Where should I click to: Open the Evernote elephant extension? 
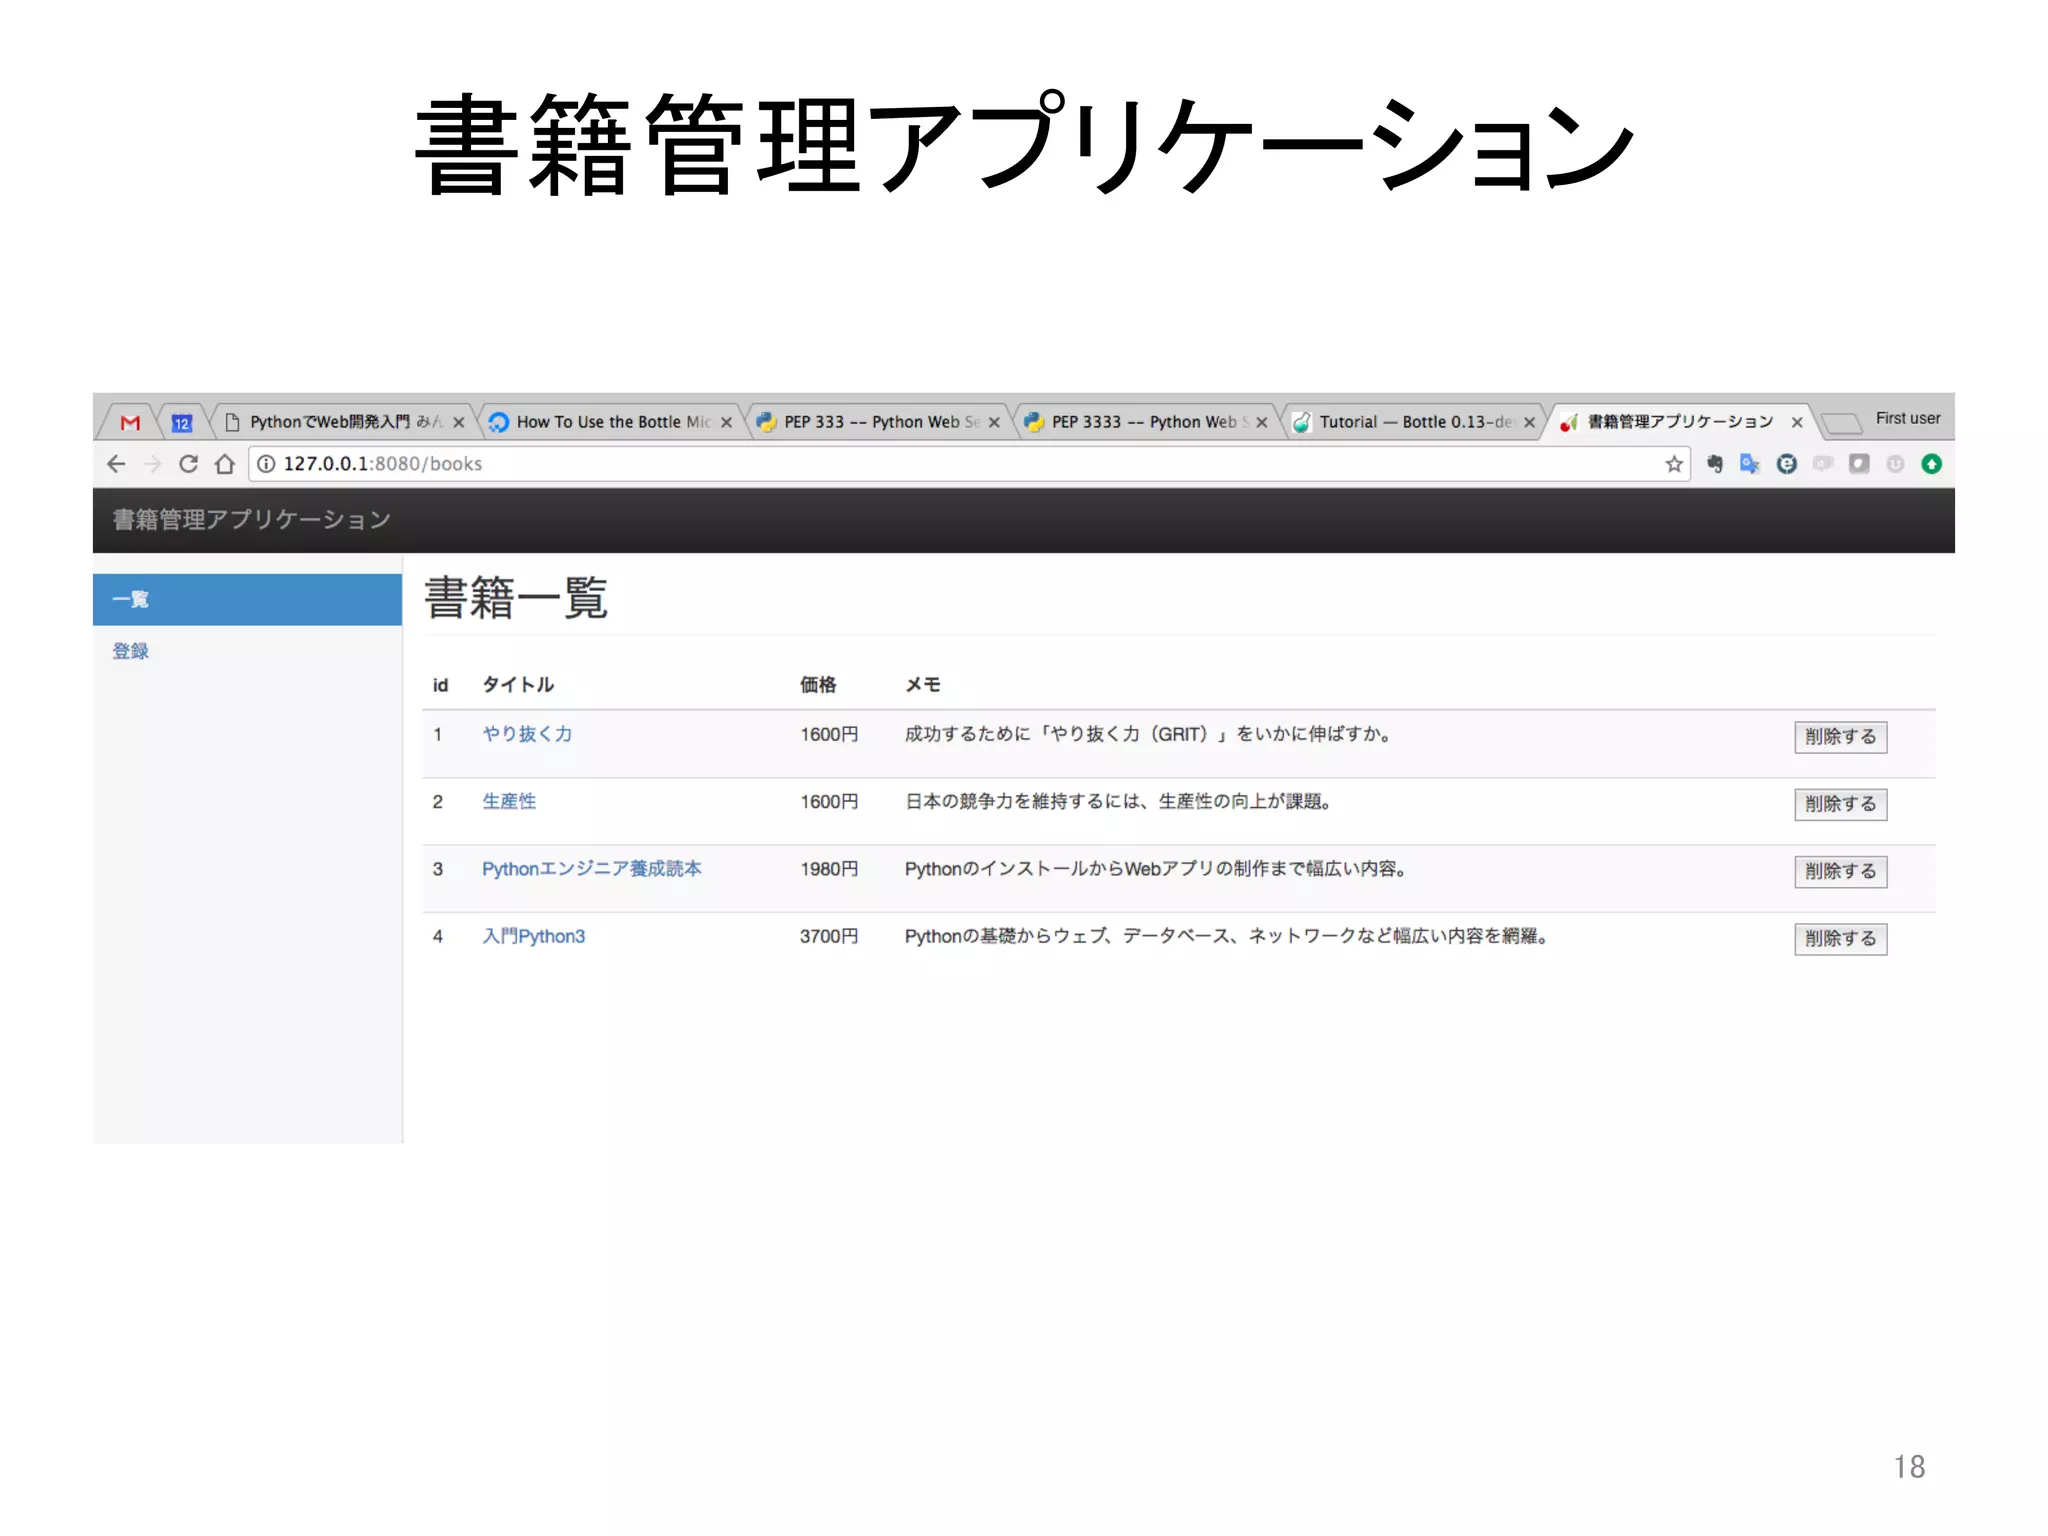click(x=1714, y=464)
